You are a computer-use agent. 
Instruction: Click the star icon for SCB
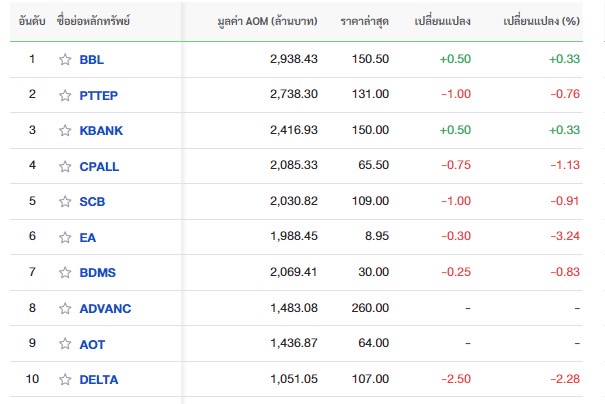65,201
